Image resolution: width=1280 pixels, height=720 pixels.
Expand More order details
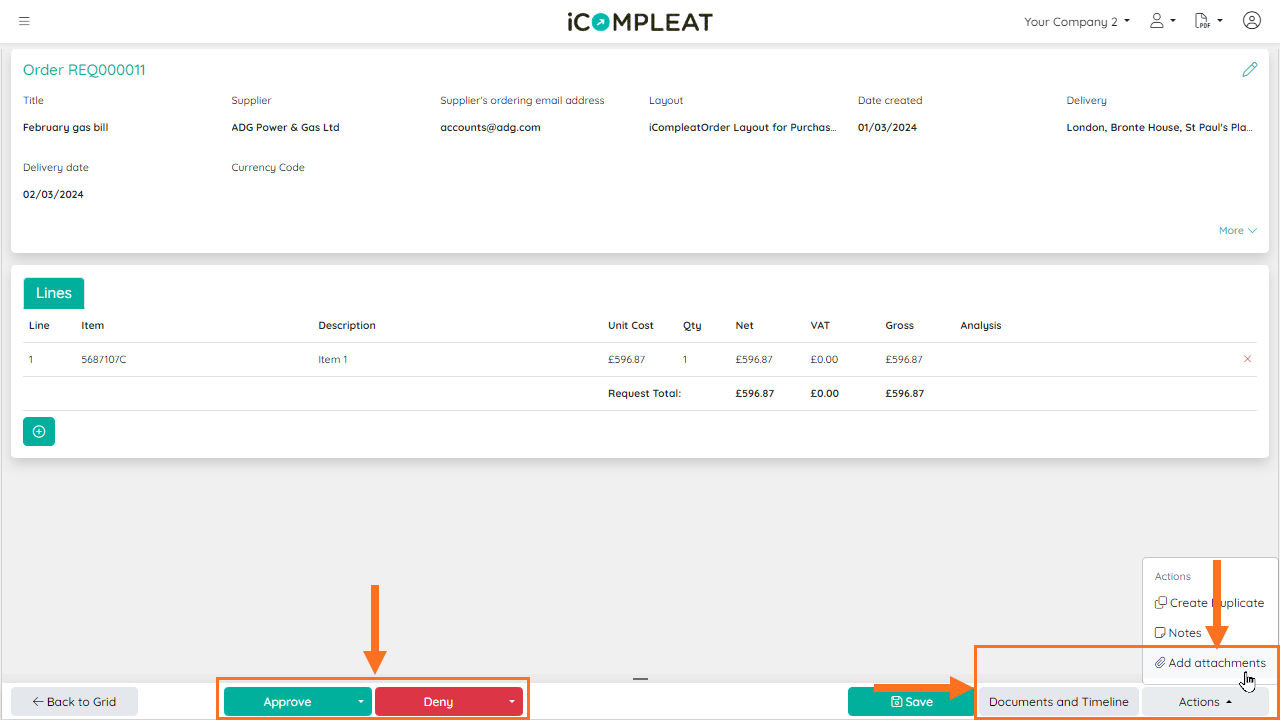tap(1237, 231)
